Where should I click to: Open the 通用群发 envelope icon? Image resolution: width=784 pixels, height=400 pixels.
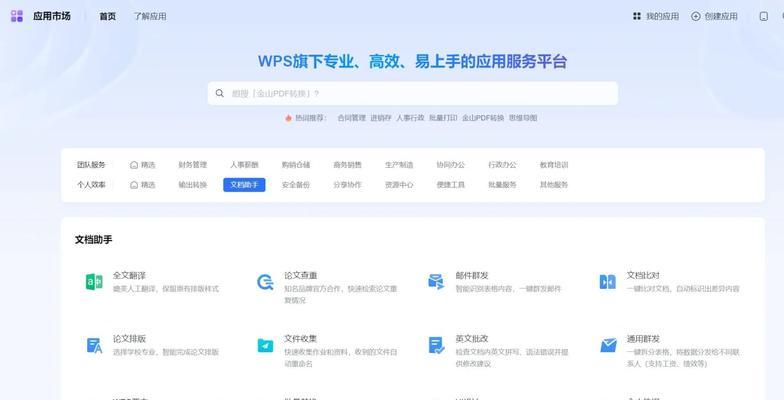pos(608,346)
